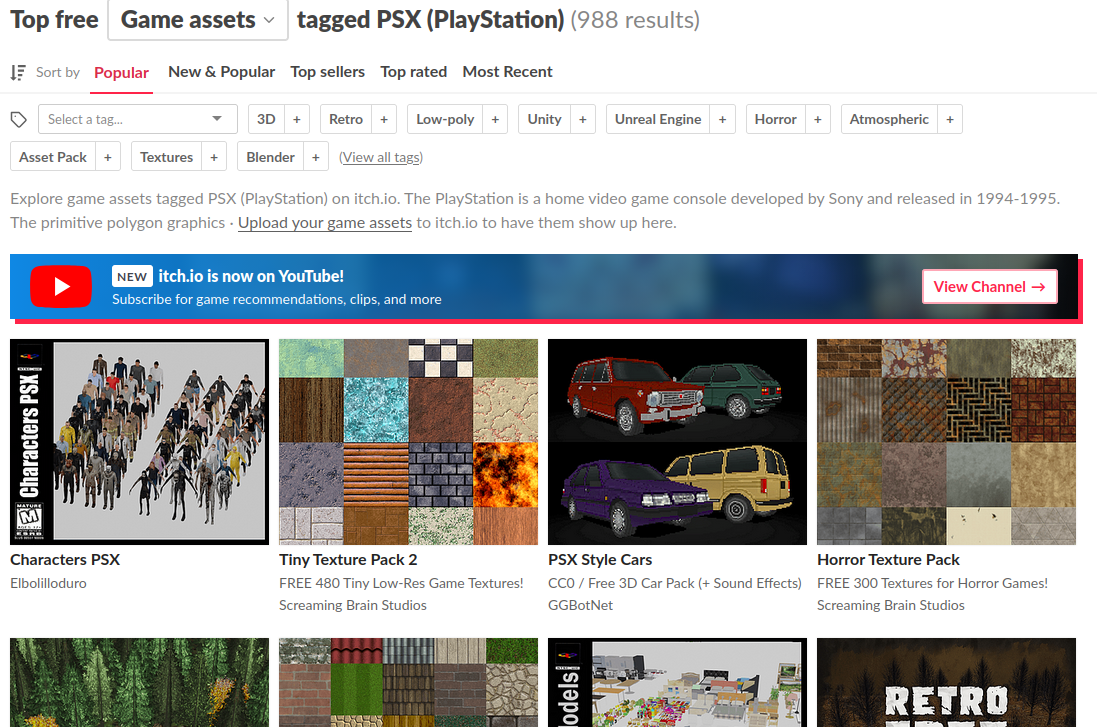This screenshot has height=727, width=1097.
Task: Open Screaming Brain Studios under Tiny Texture Pack 2
Action: [x=353, y=605]
